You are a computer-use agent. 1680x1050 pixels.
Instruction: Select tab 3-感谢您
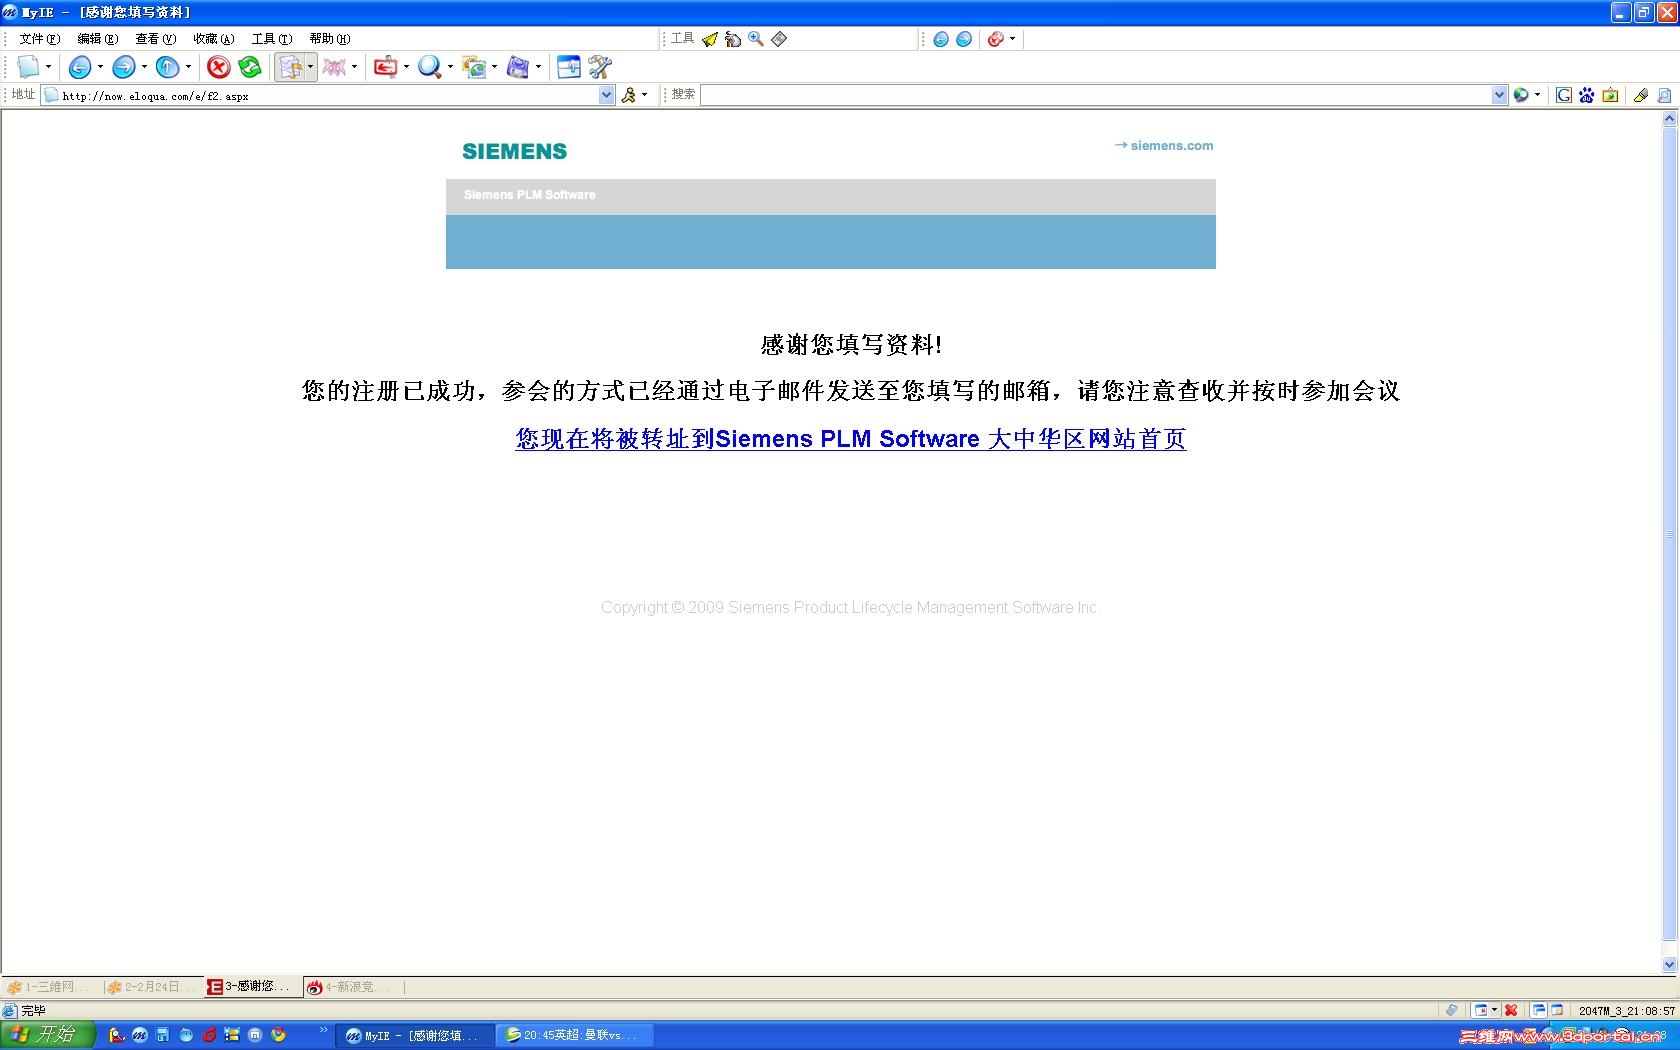pos(254,987)
